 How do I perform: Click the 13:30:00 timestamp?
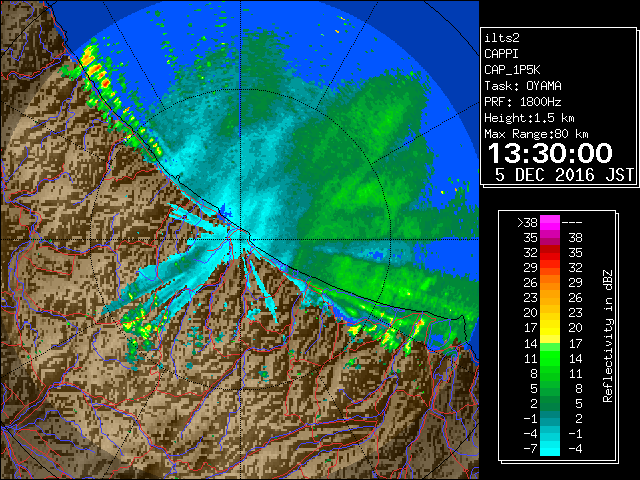point(550,153)
